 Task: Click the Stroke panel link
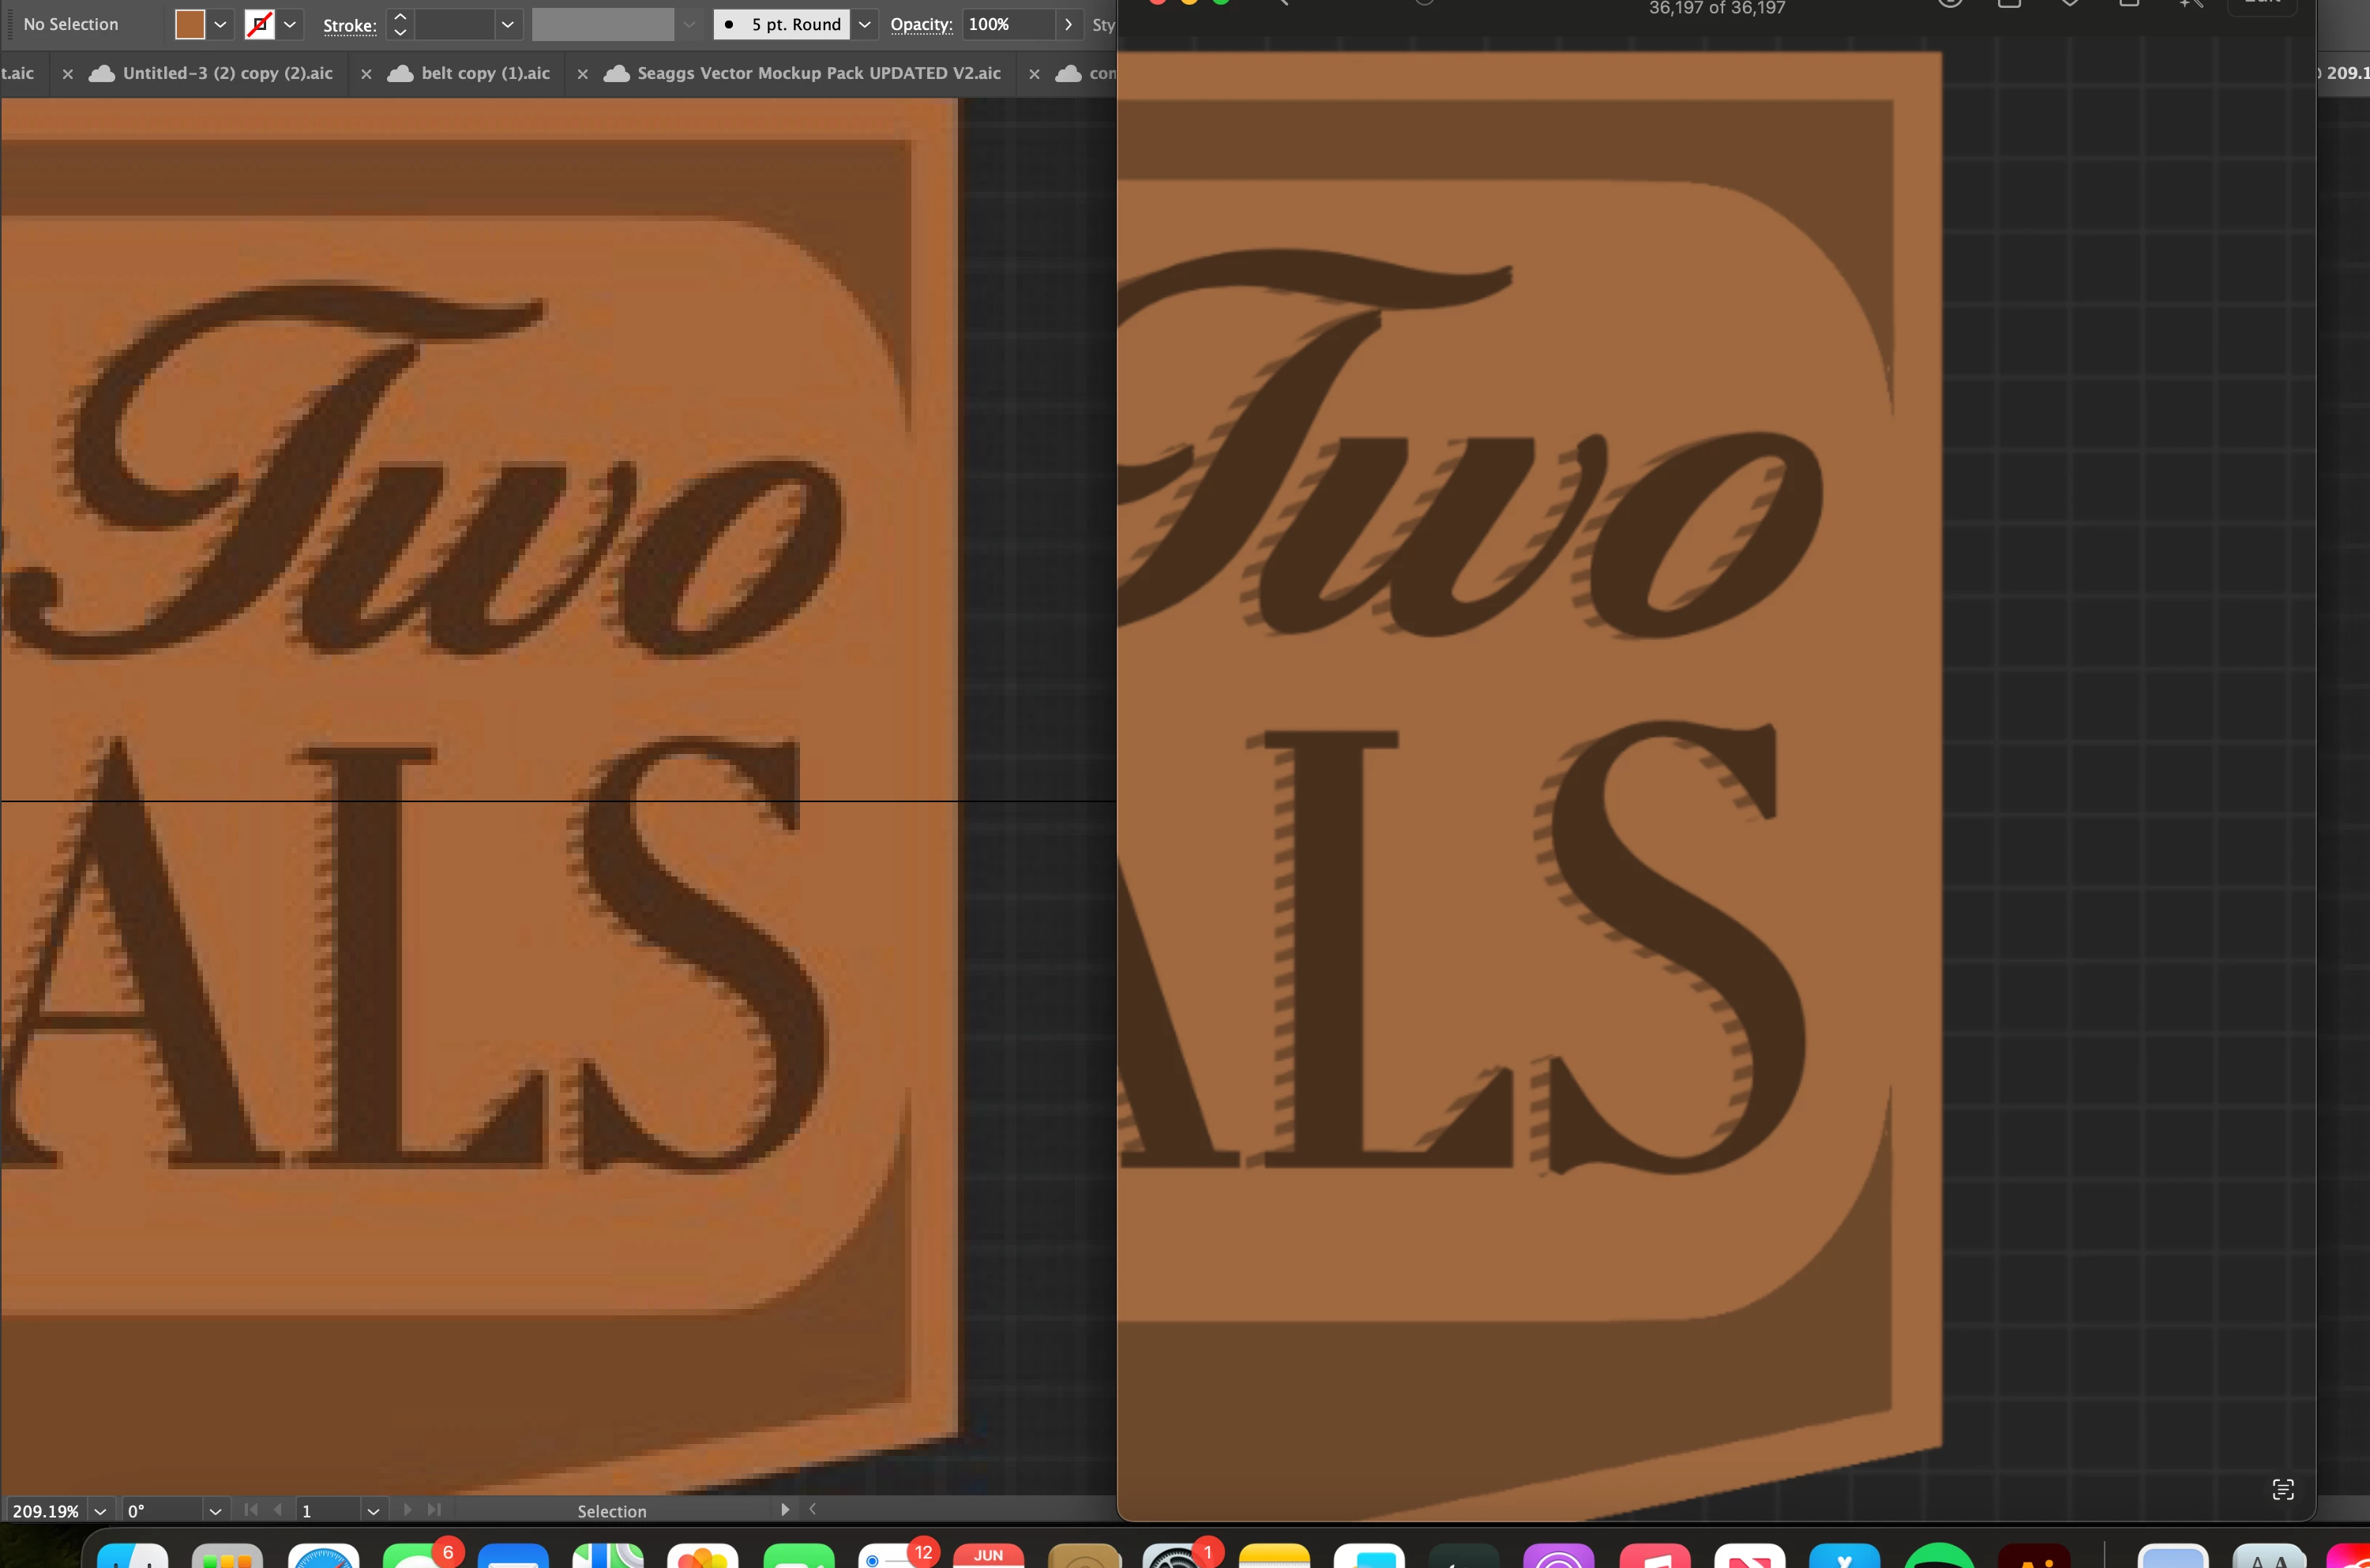[349, 25]
